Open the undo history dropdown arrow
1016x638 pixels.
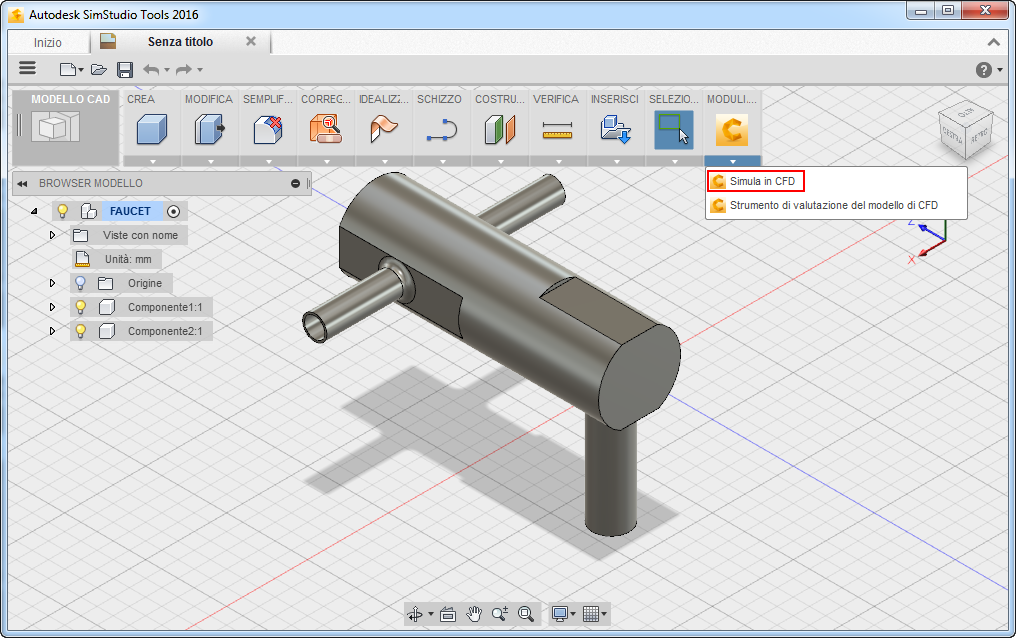[167, 70]
